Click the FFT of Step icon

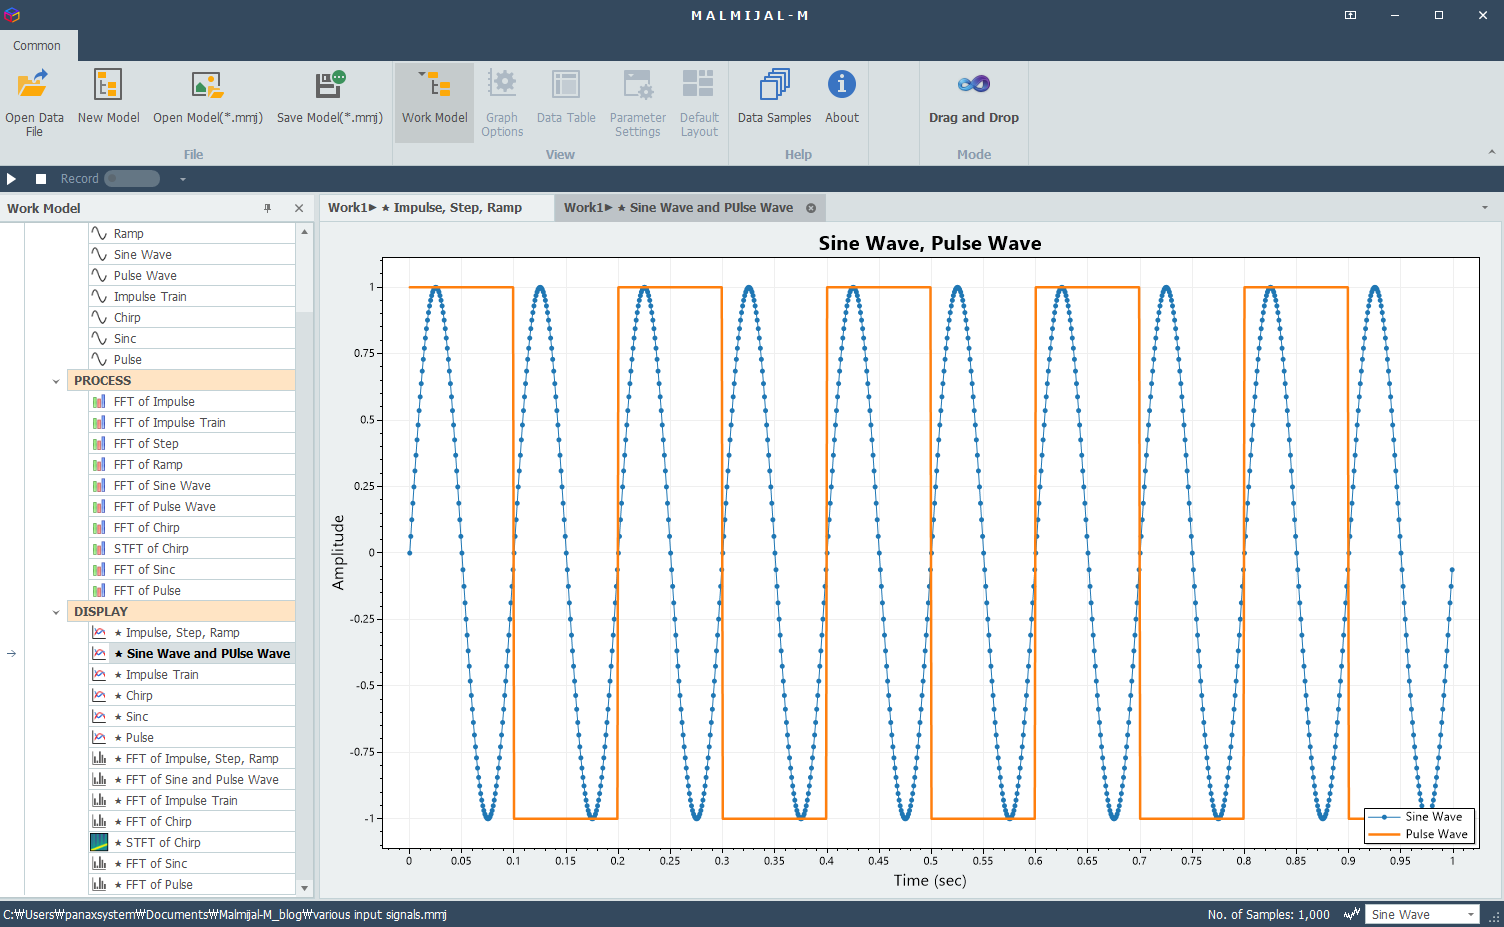[x=99, y=444]
